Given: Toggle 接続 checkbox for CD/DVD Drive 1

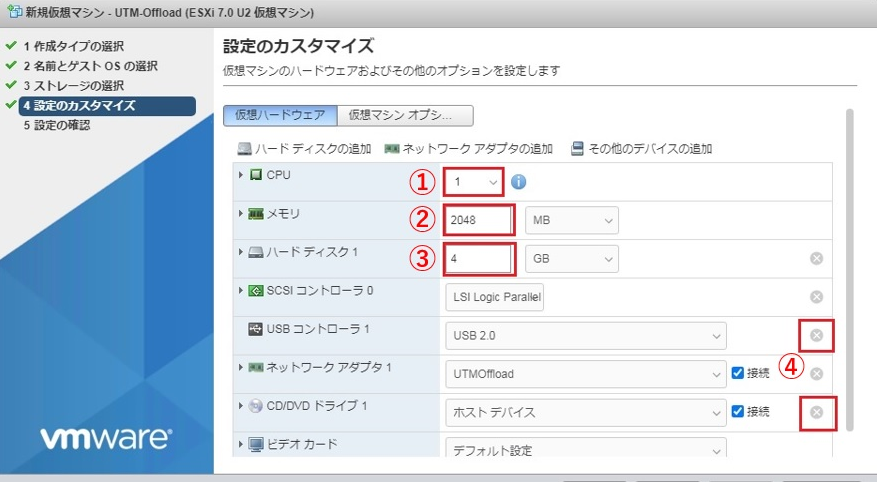Looking at the screenshot, I should pyautogui.click(x=737, y=411).
